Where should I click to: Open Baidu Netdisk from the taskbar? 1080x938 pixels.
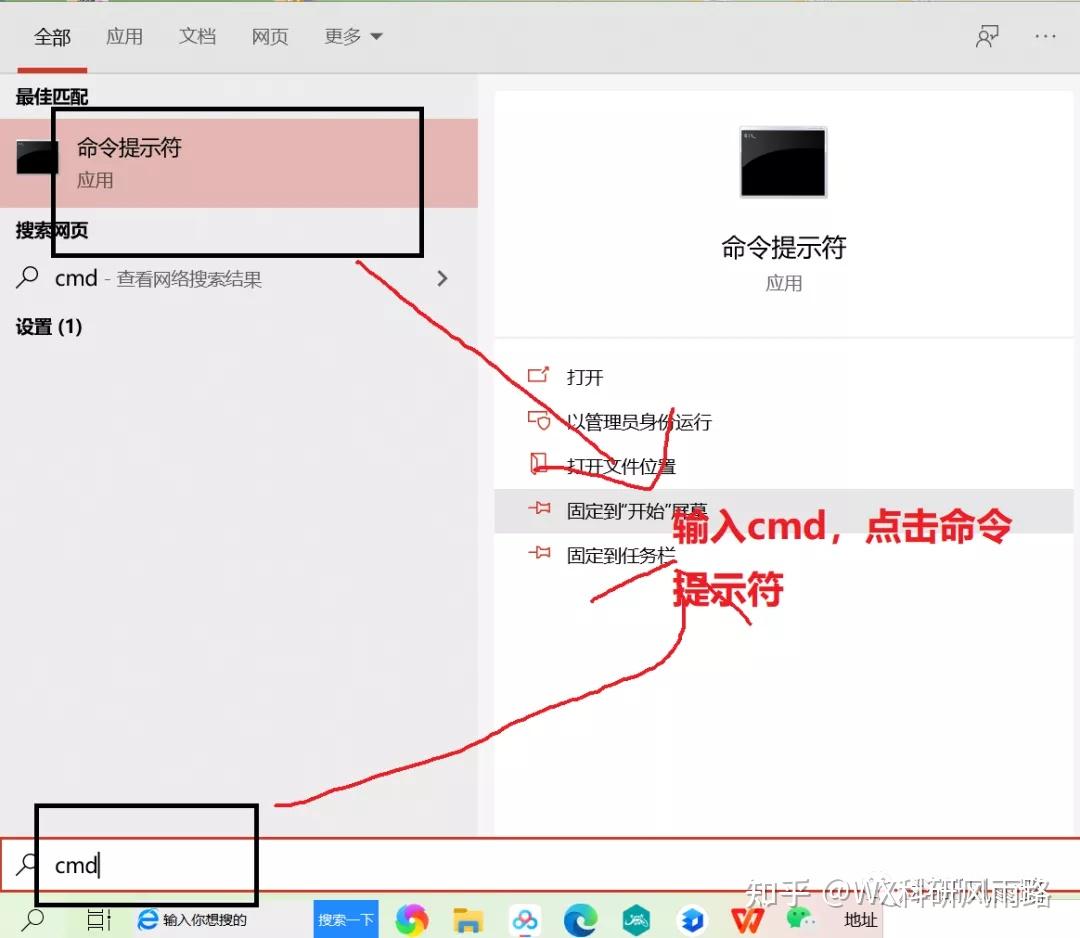524,920
